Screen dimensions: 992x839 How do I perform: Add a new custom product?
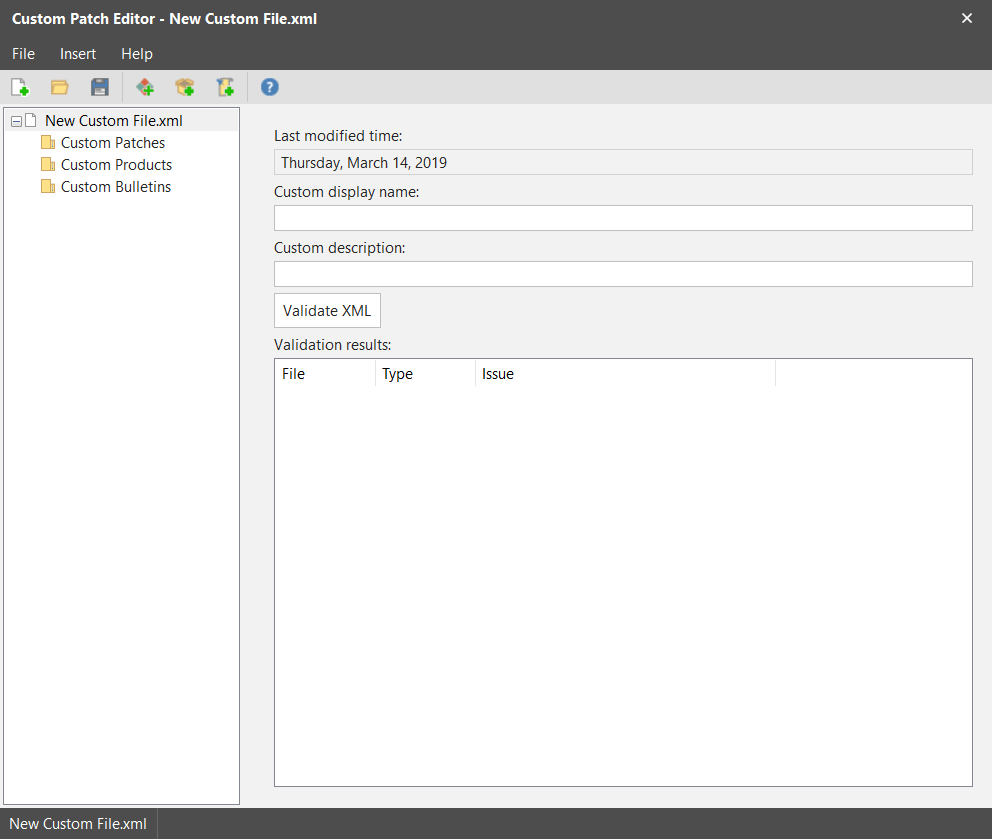(x=184, y=87)
